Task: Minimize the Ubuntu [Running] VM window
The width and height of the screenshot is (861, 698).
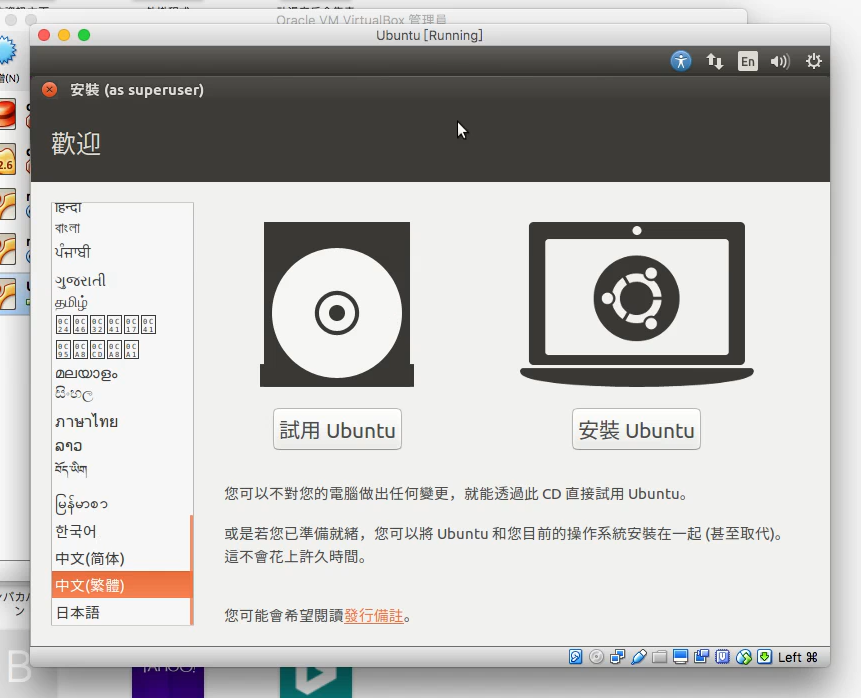Action: click(64, 35)
